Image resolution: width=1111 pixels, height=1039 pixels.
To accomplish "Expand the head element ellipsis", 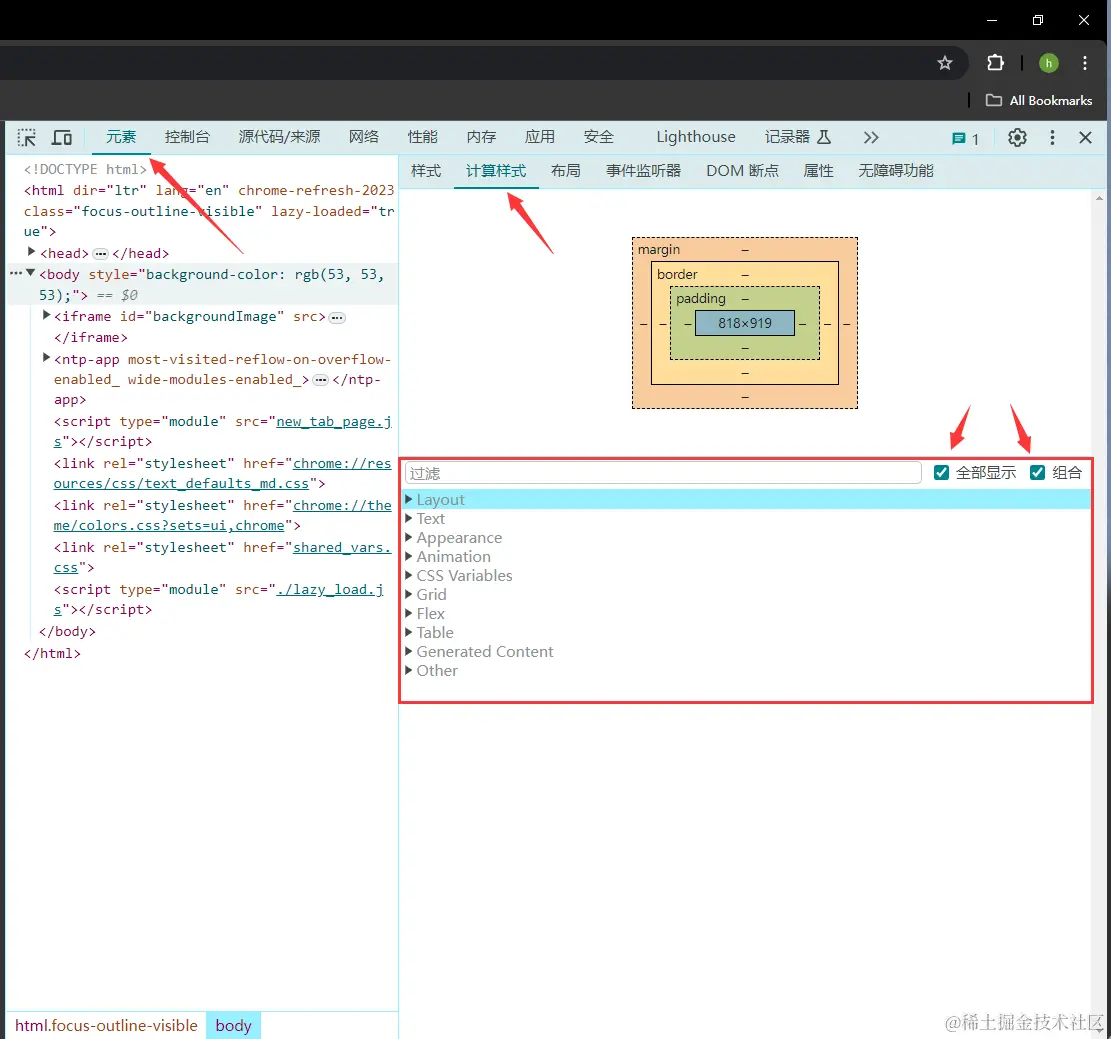I will pos(101,254).
